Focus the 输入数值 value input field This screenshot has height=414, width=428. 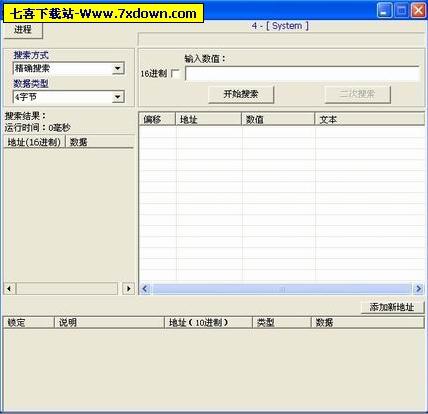coord(302,73)
